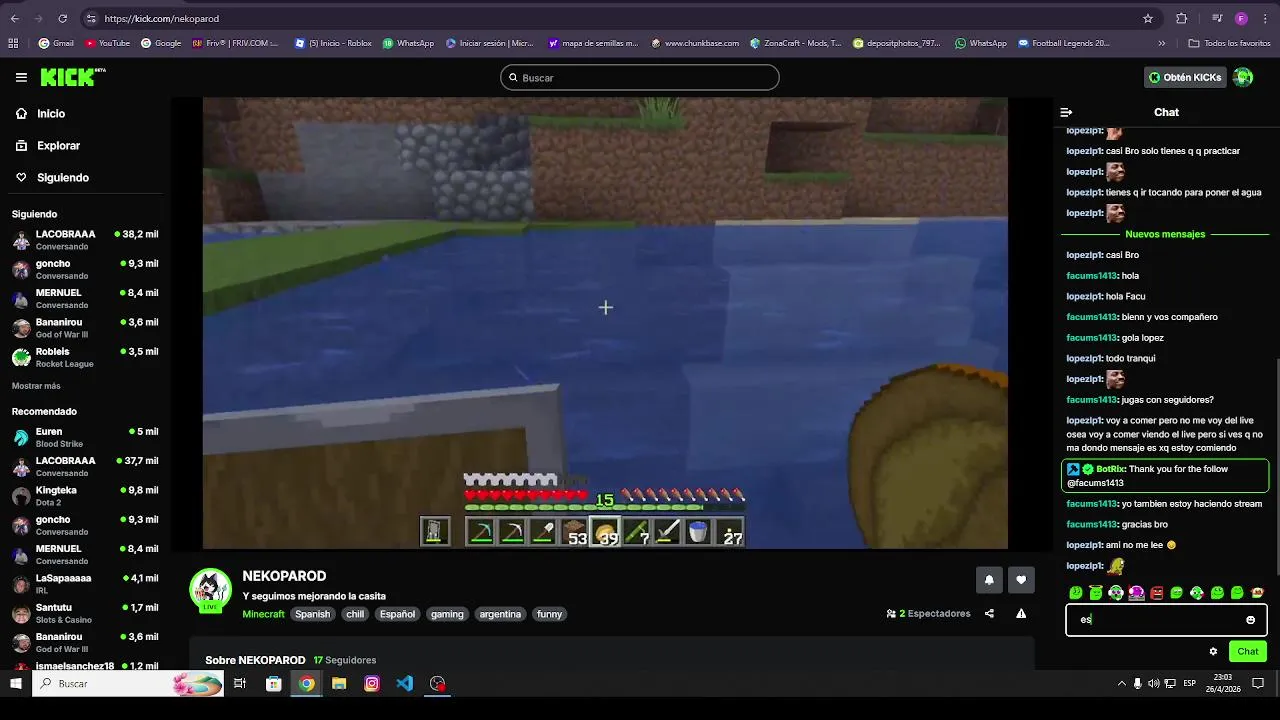The width and height of the screenshot is (1280, 720).
Task: Open the user profile avatar menu
Action: (1243, 77)
